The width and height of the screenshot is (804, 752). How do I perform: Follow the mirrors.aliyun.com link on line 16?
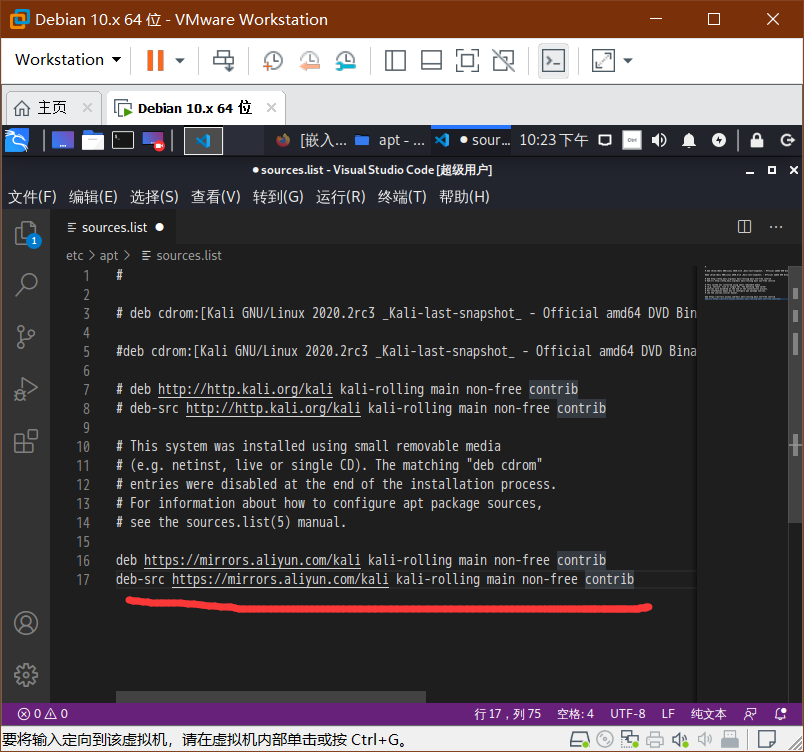coord(252,560)
